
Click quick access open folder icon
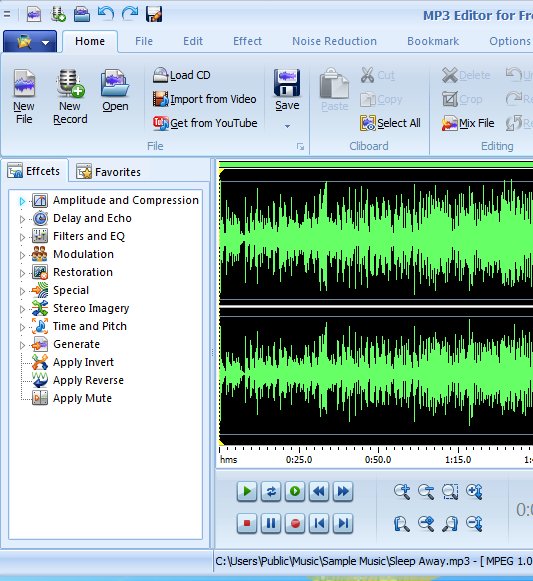point(82,14)
